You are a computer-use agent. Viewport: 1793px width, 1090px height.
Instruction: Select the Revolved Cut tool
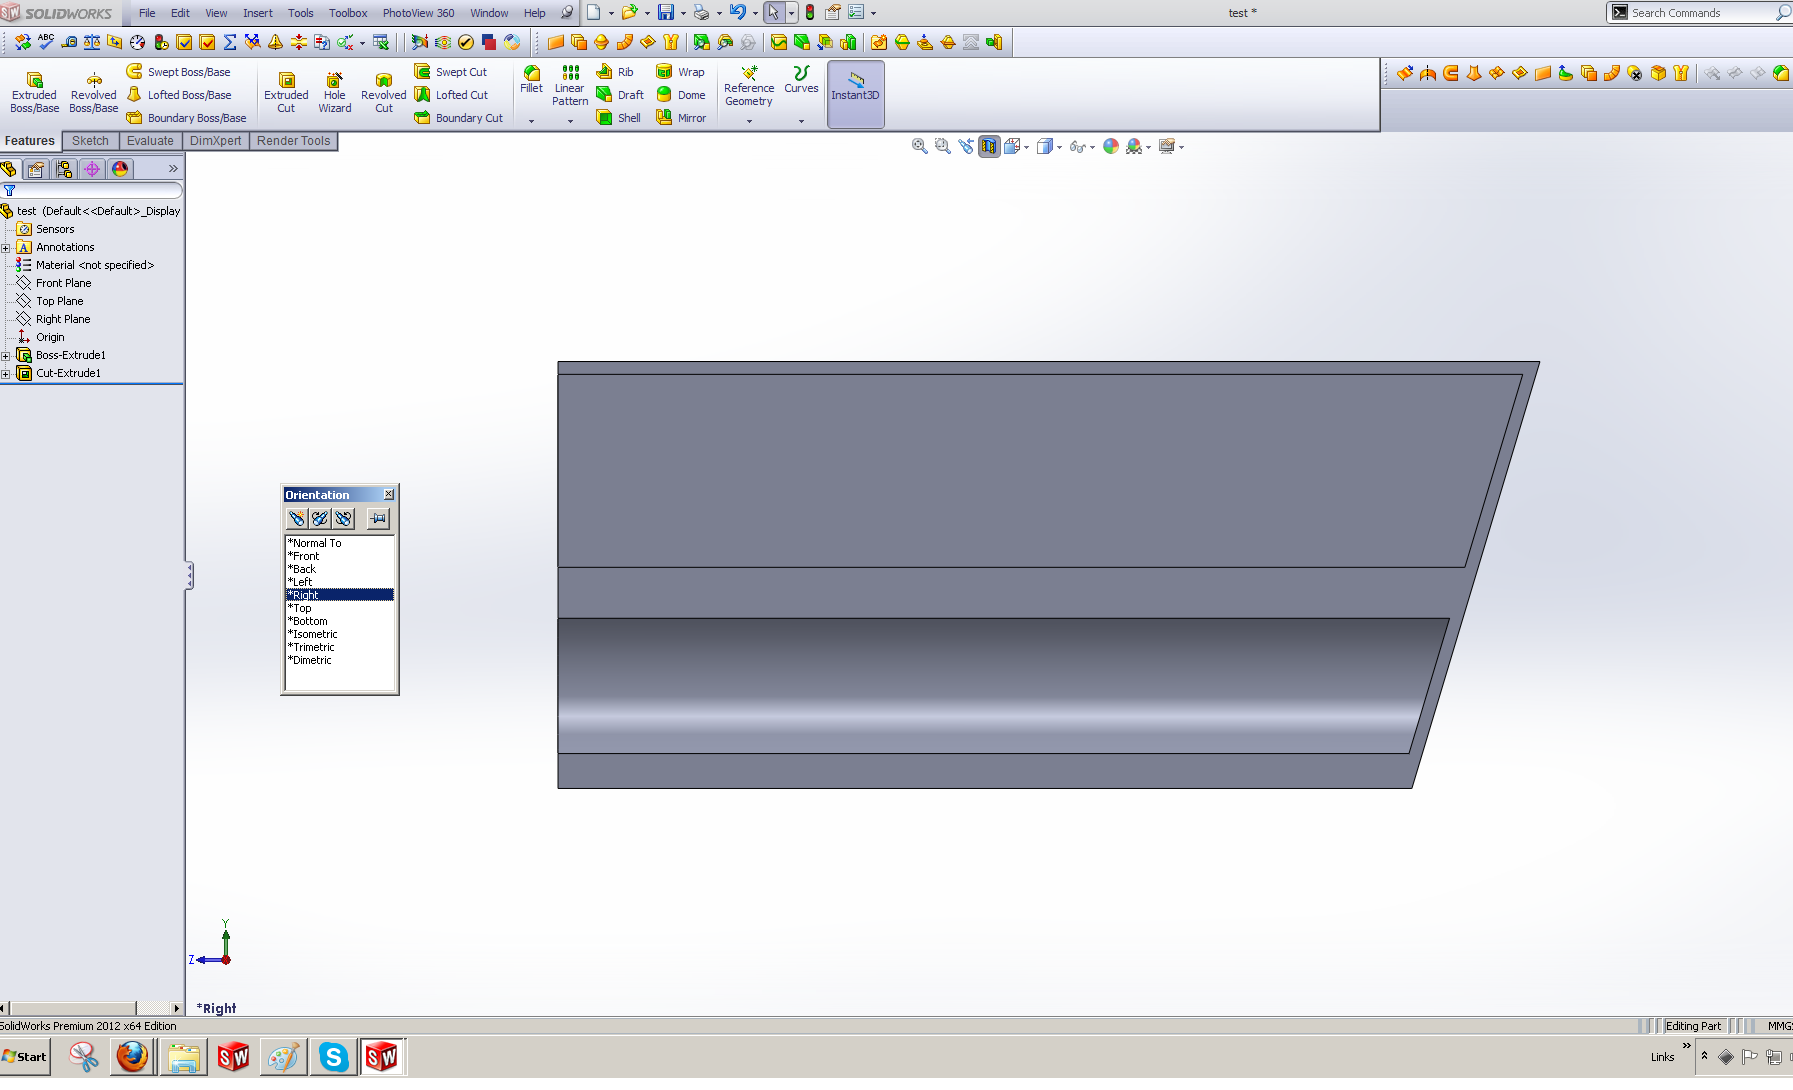383,90
